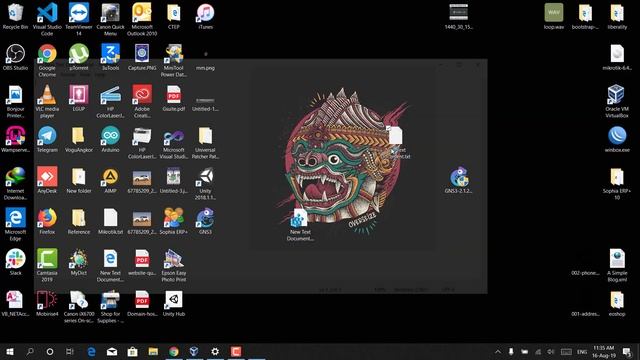Image resolution: width=640 pixels, height=360 pixels.
Task: Switch the ENG input language indicator
Action: 582,351
